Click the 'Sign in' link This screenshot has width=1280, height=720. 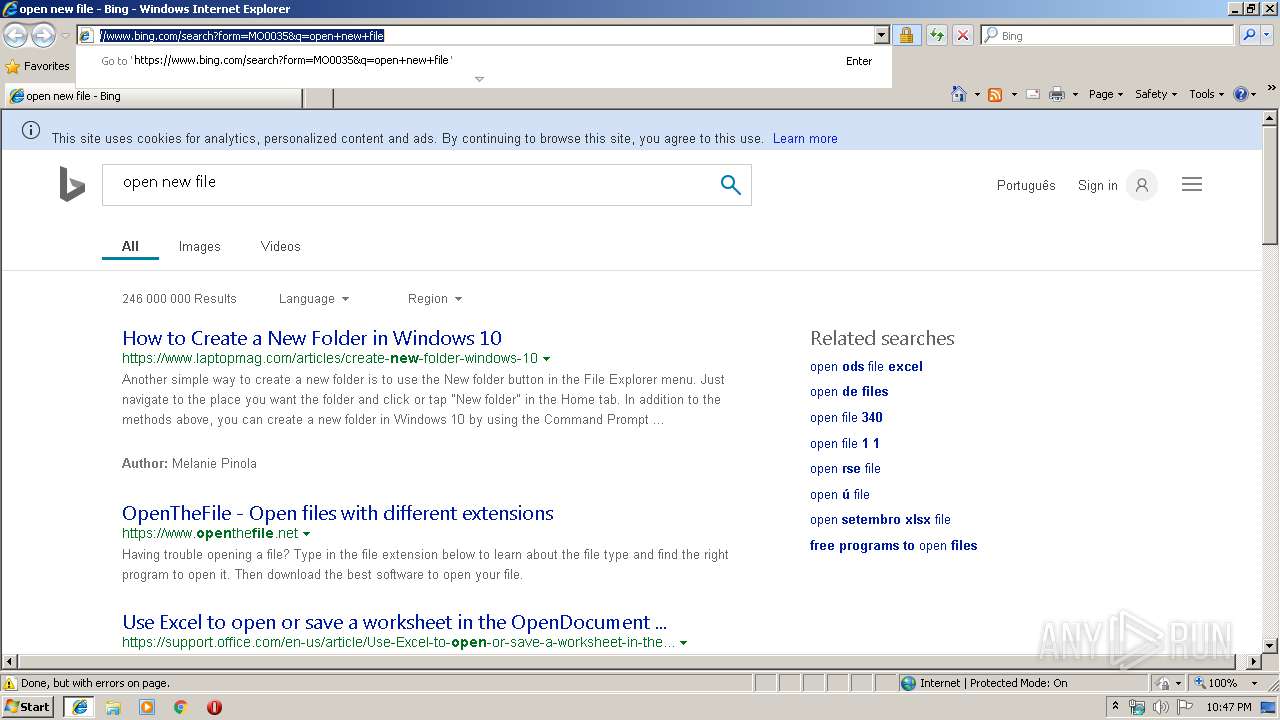point(1097,185)
